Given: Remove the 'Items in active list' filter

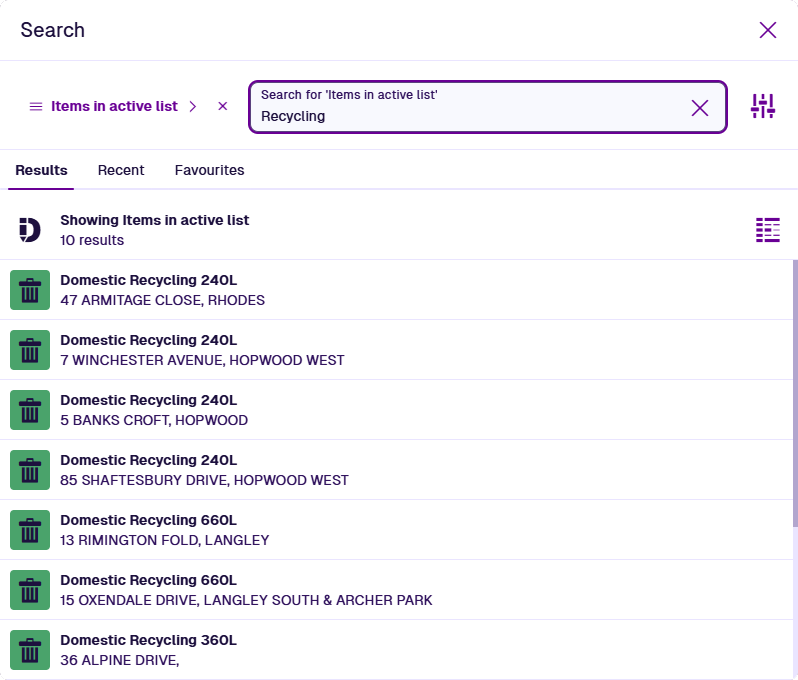Looking at the screenshot, I should [223, 106].
